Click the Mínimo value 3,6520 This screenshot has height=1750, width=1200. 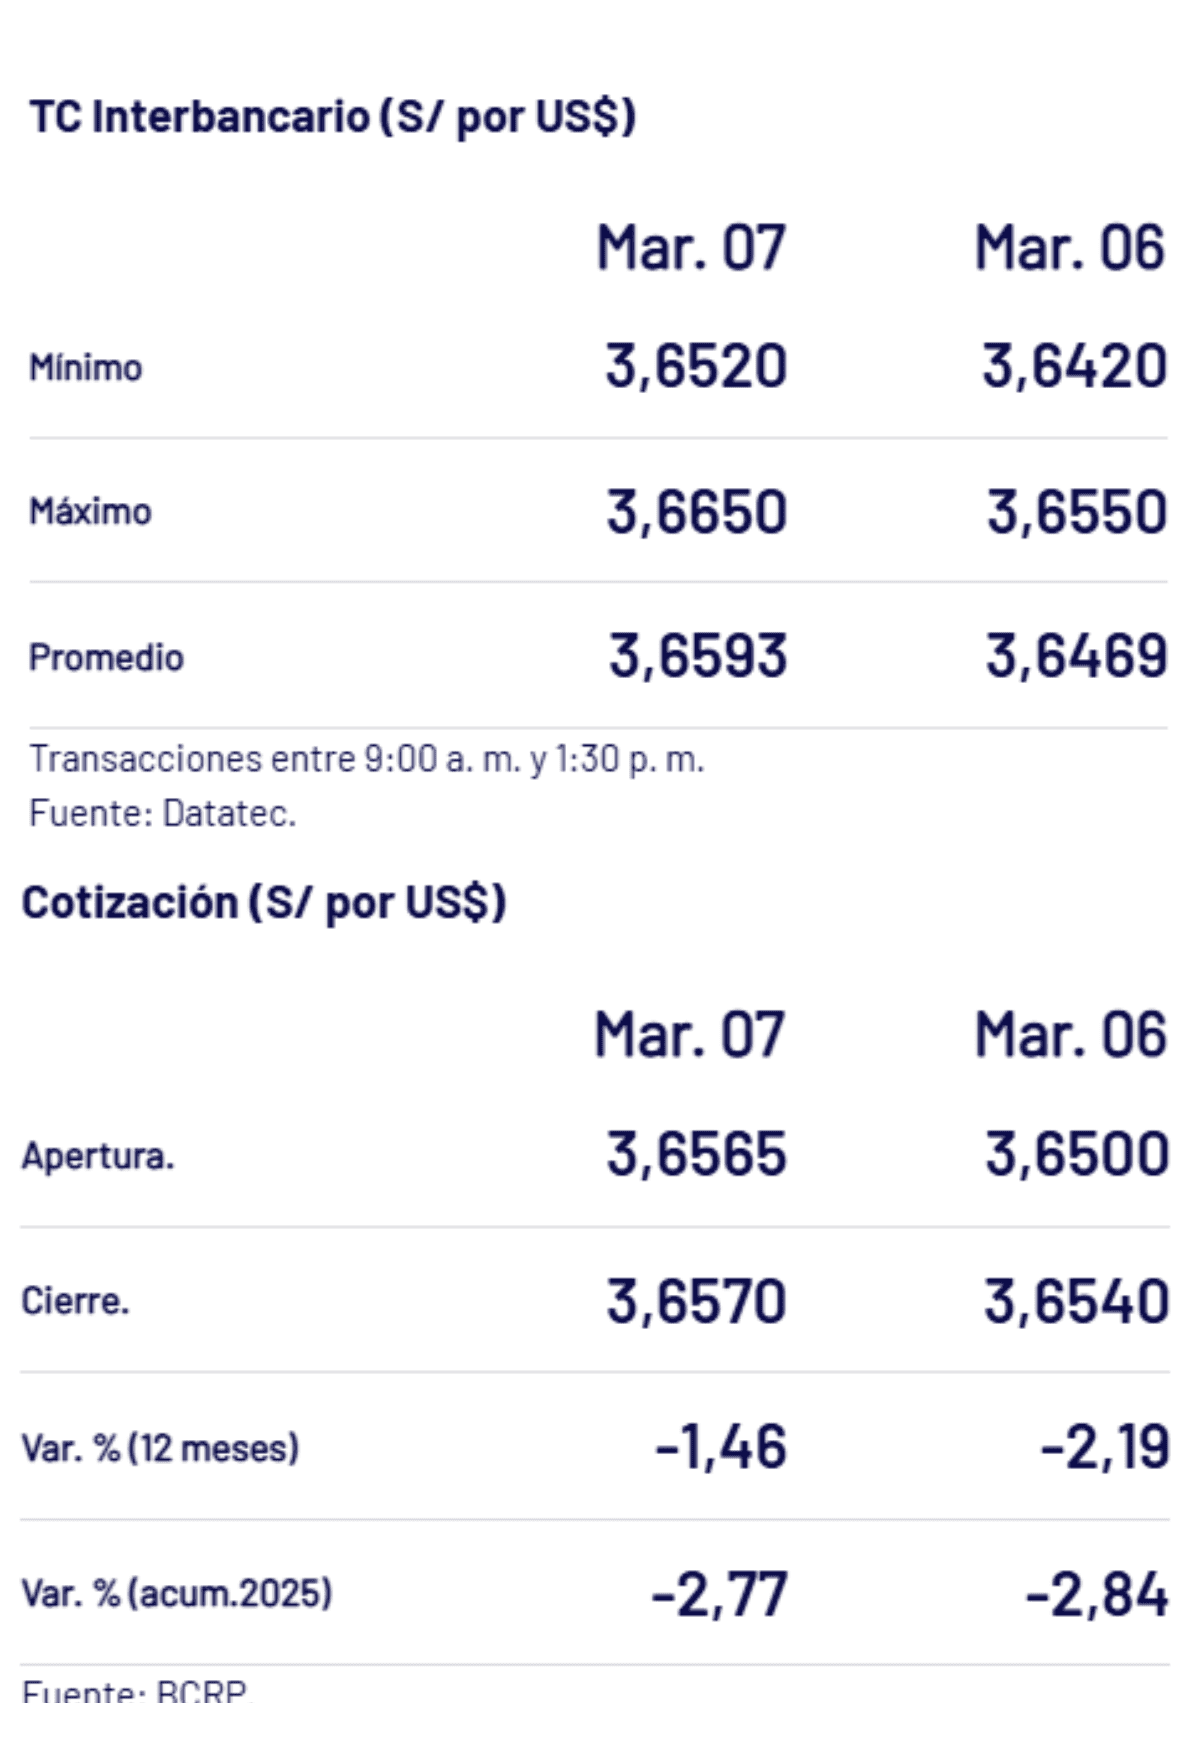(x=696, y=365)
